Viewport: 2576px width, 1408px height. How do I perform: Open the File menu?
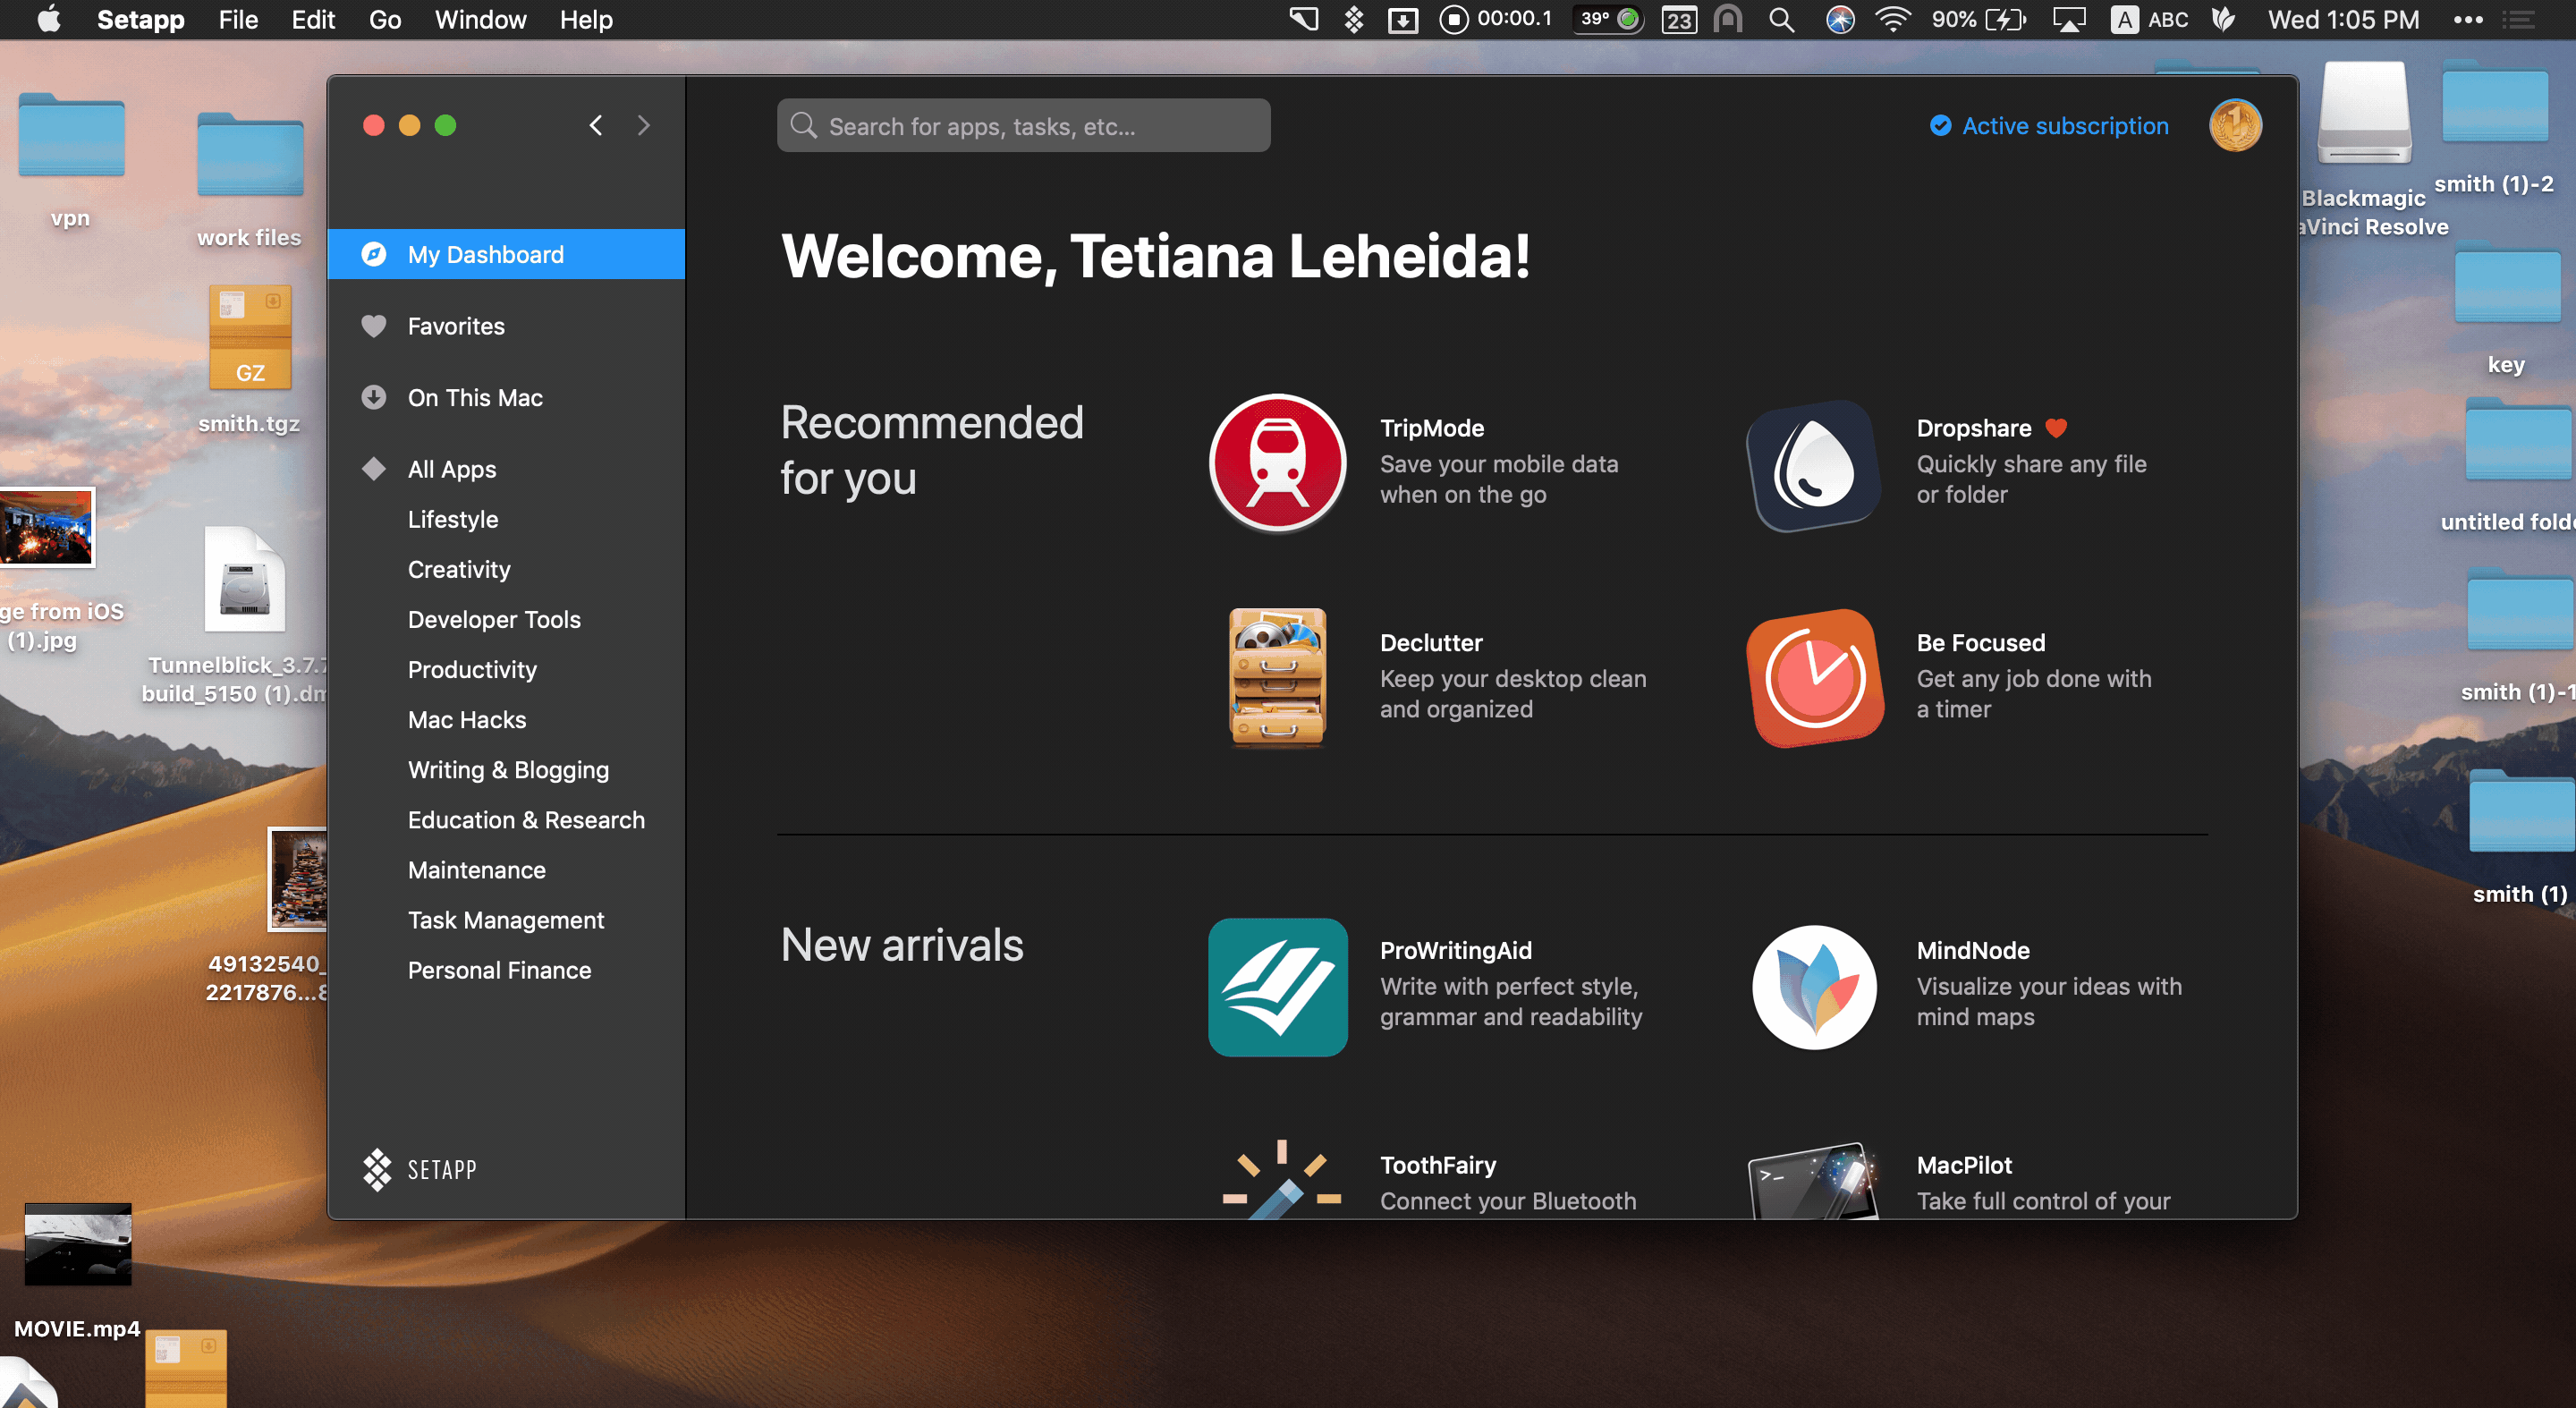(x=238, y=19)
